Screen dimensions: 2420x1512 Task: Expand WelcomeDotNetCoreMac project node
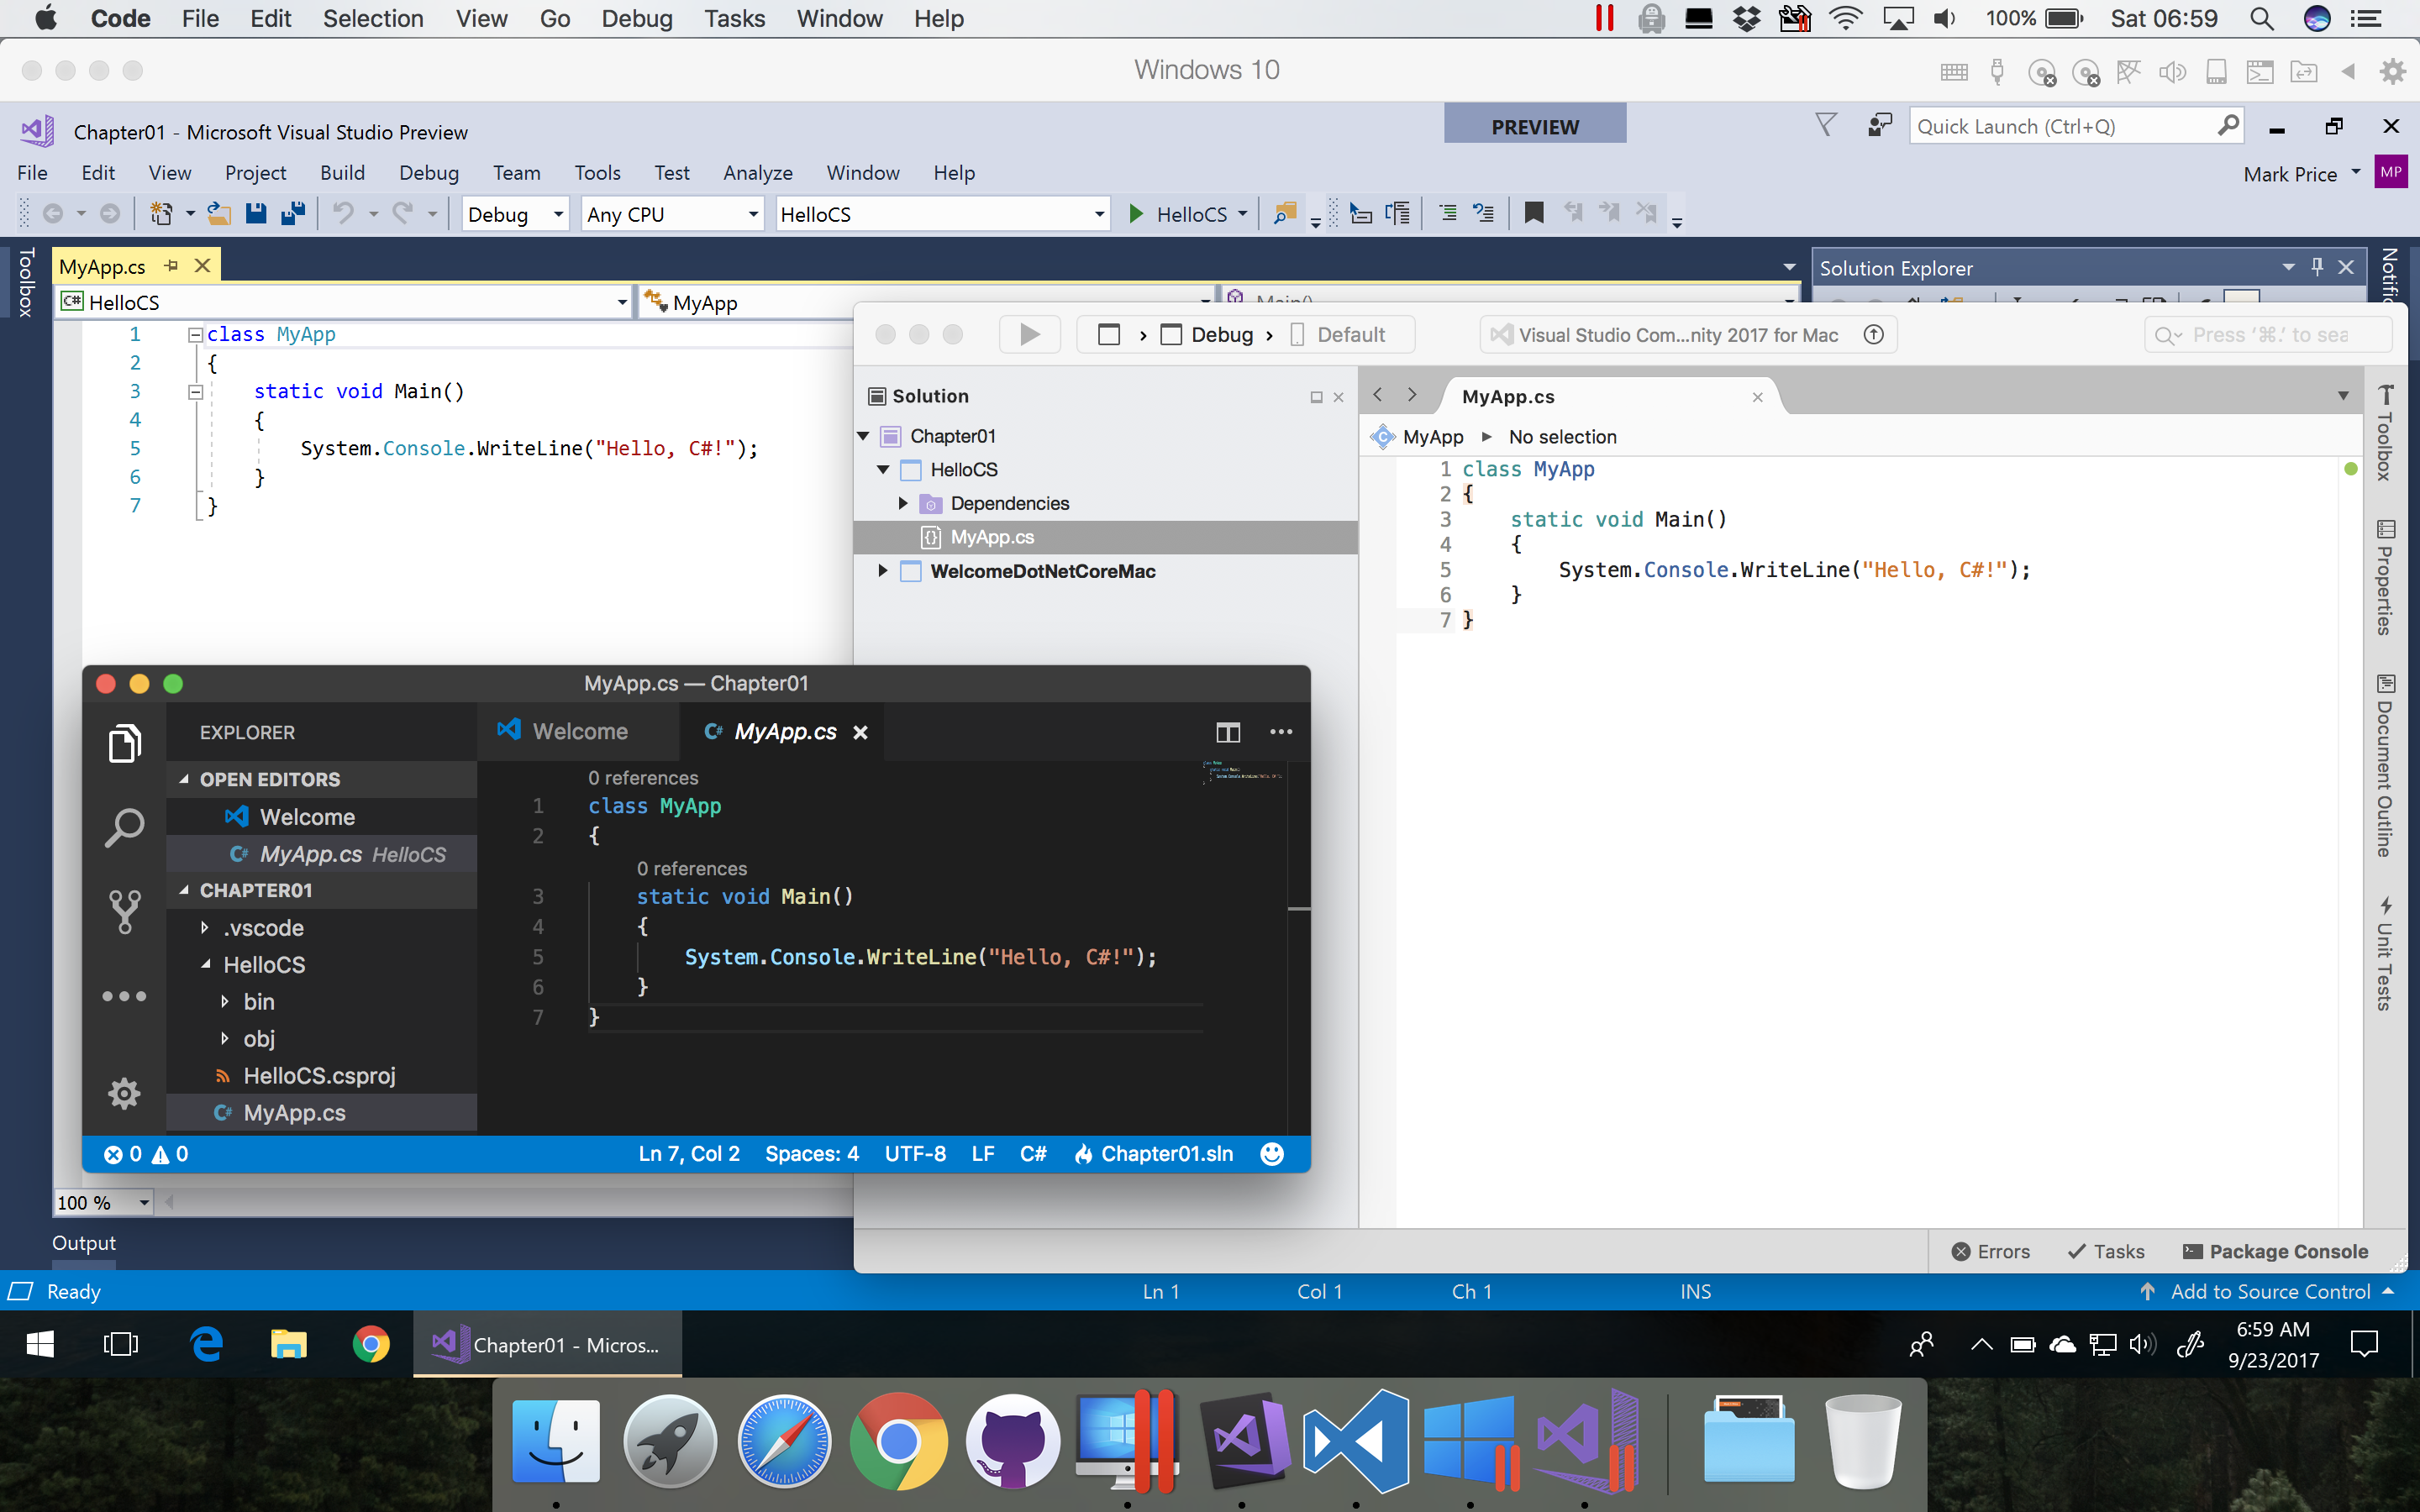point(883,571)
